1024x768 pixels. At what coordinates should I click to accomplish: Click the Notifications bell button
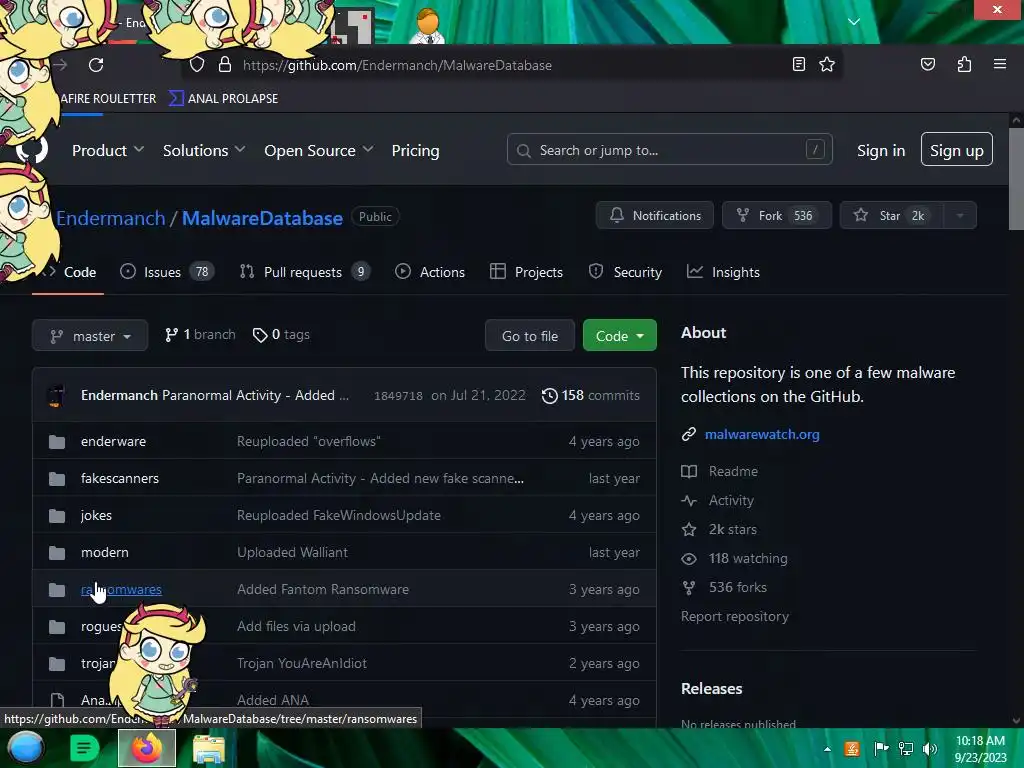(x=654, y=216)
